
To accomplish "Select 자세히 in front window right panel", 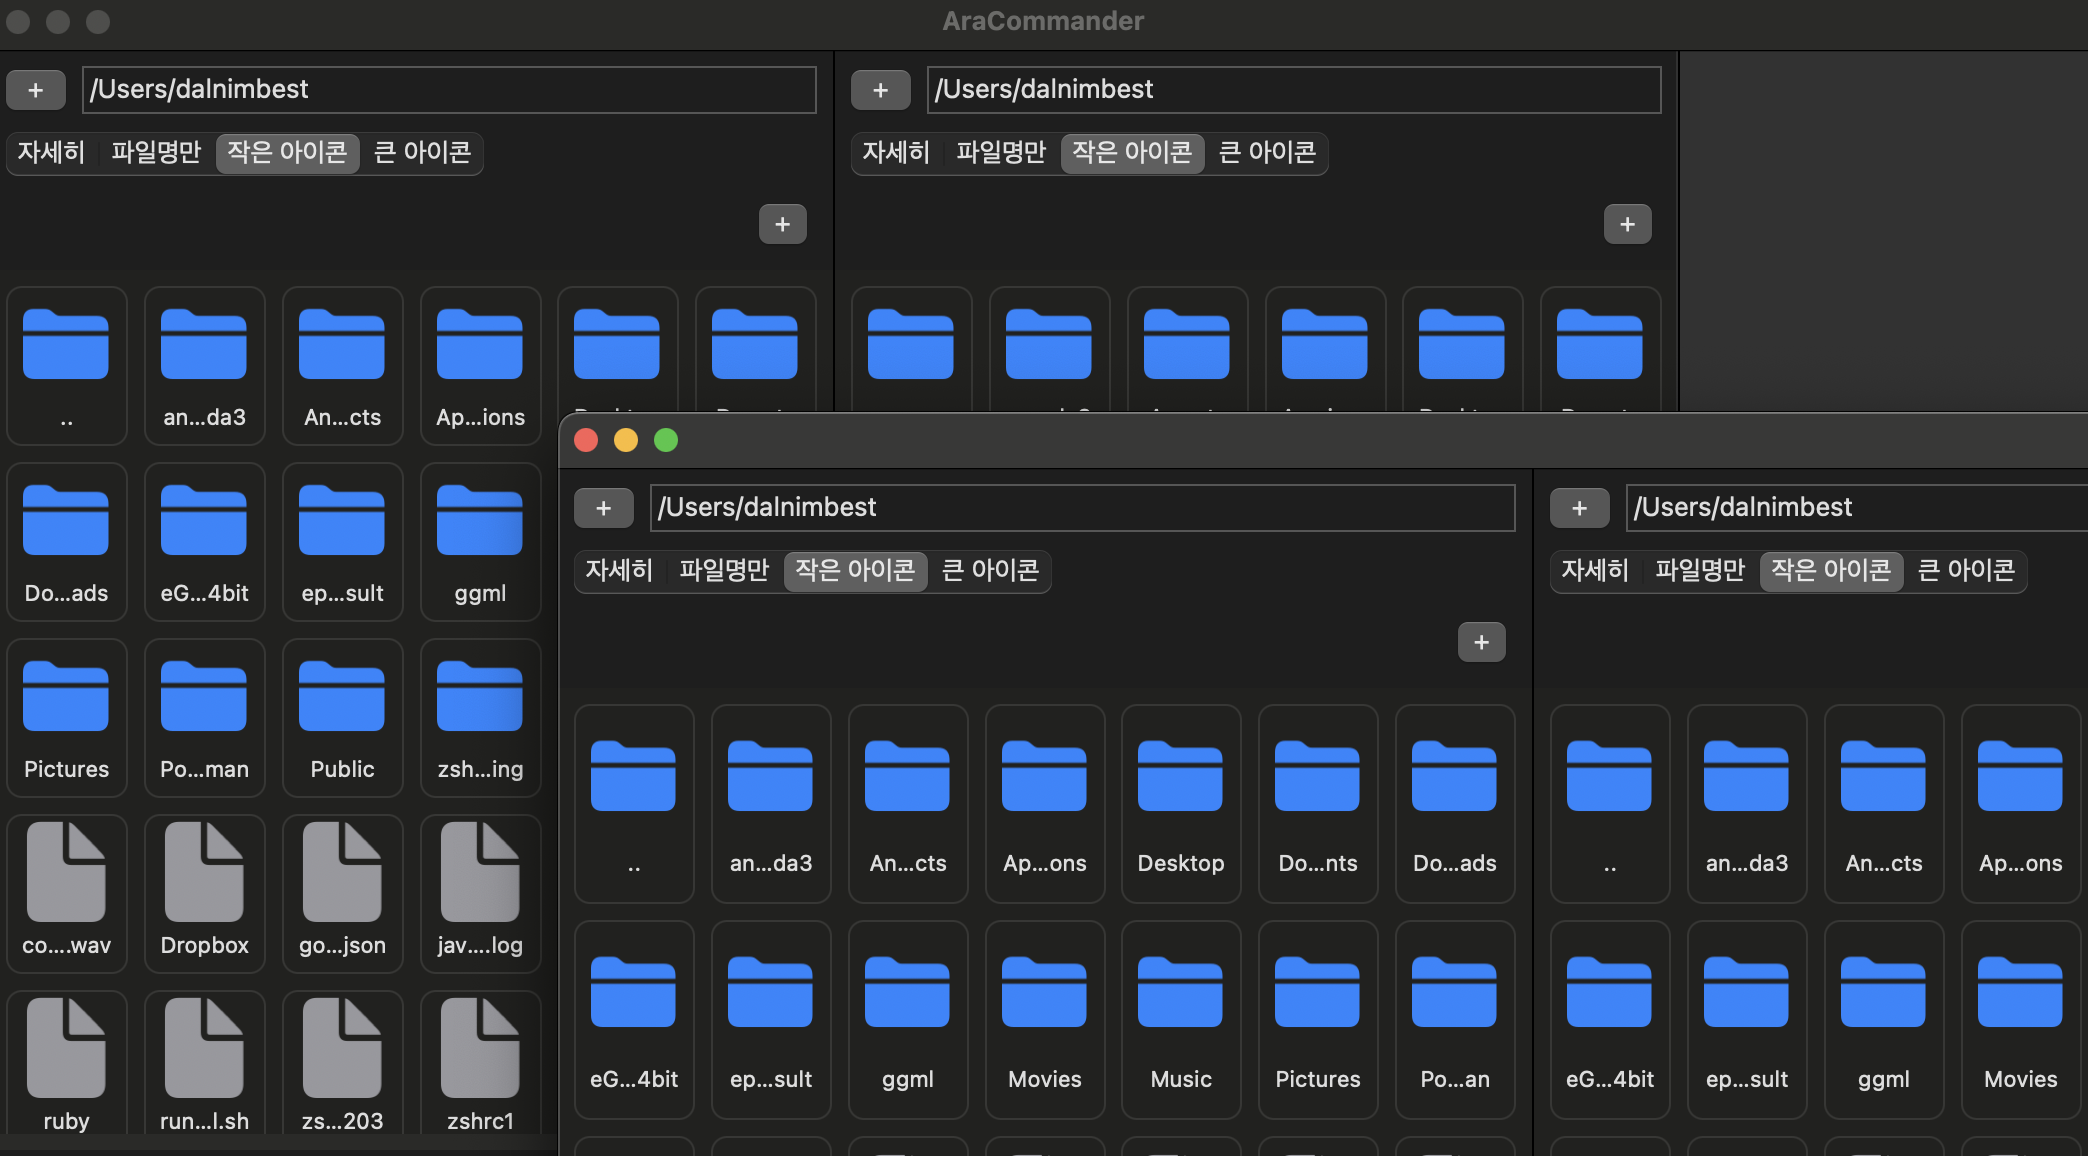I will pos(1595,570).
